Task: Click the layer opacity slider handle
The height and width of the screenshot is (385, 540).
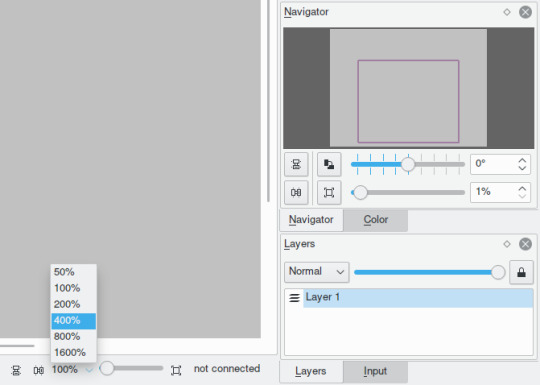Action: click(x=498, y=272)
